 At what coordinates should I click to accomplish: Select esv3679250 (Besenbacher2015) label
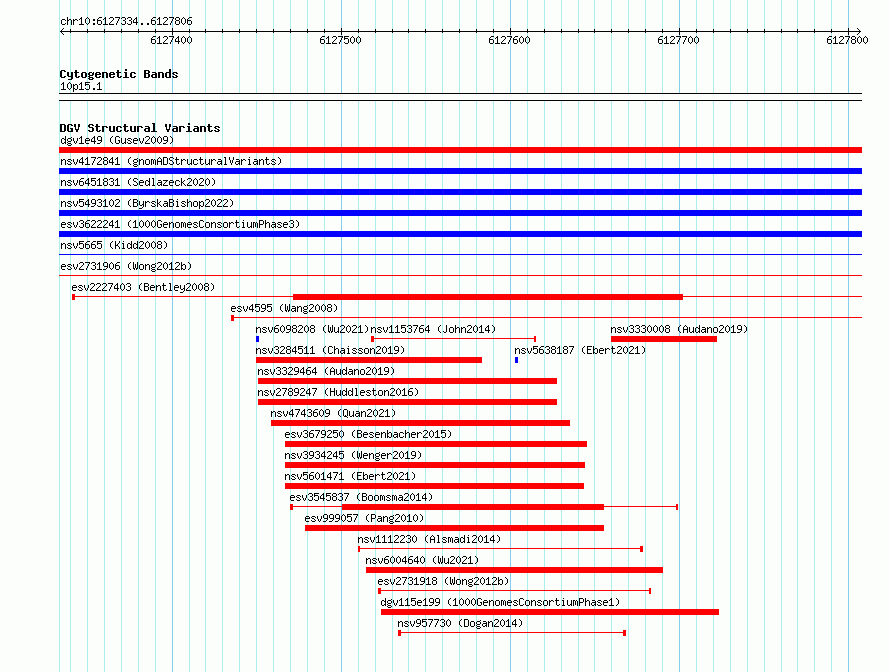point(368,434)
